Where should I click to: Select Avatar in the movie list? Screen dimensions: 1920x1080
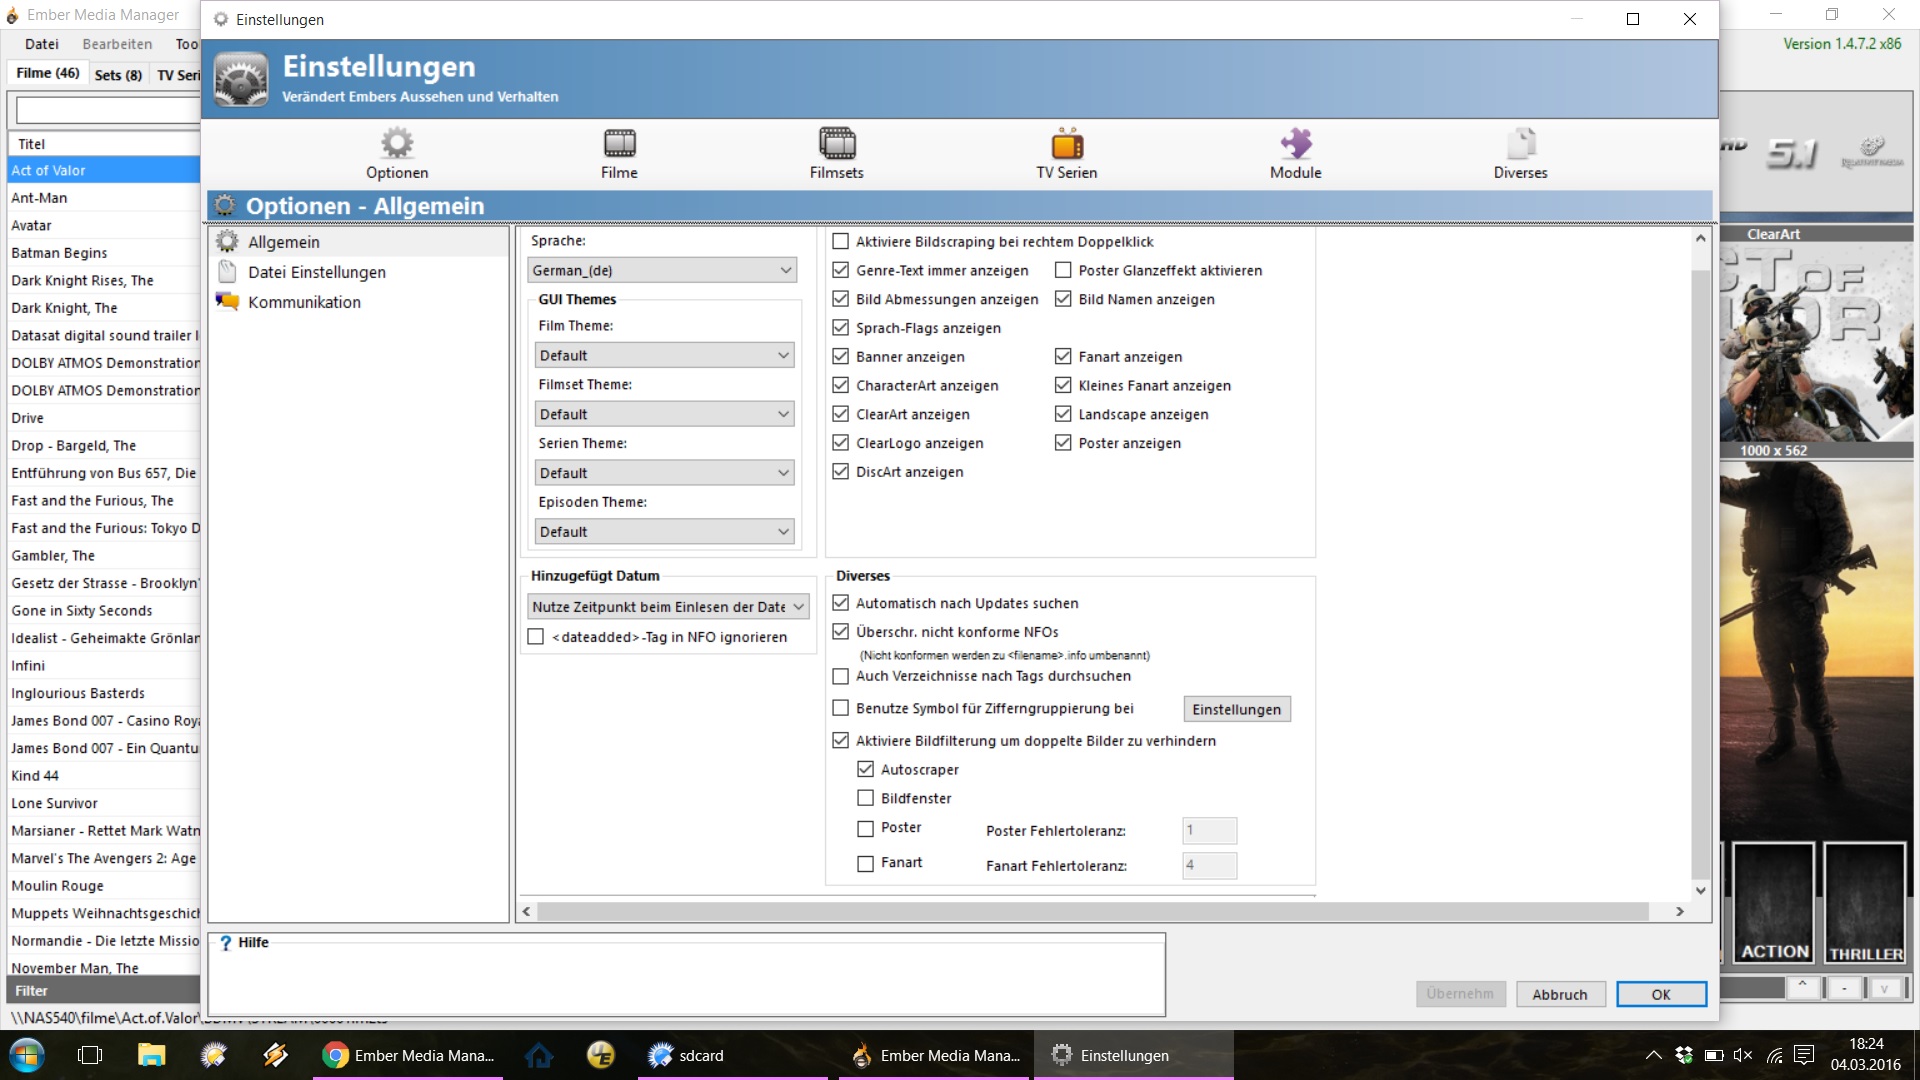click(x=104, y=226)
